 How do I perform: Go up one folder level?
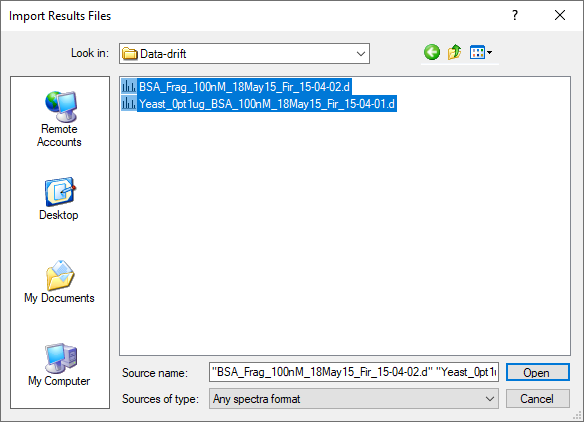(454, 53)
